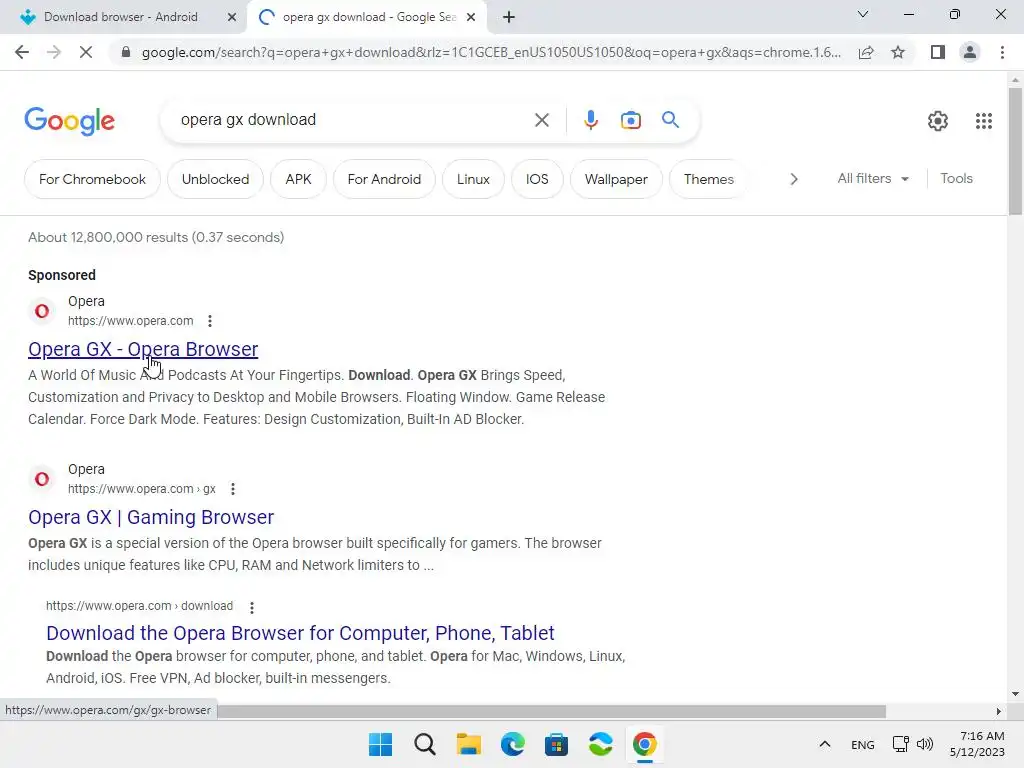Open the Chrome profile menu

click(x=970, y=52)
